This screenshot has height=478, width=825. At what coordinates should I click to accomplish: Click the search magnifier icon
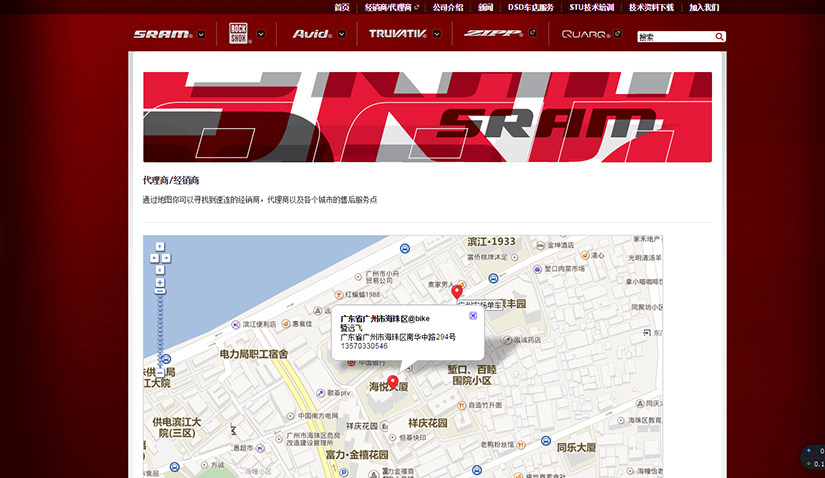coord(719,37)
